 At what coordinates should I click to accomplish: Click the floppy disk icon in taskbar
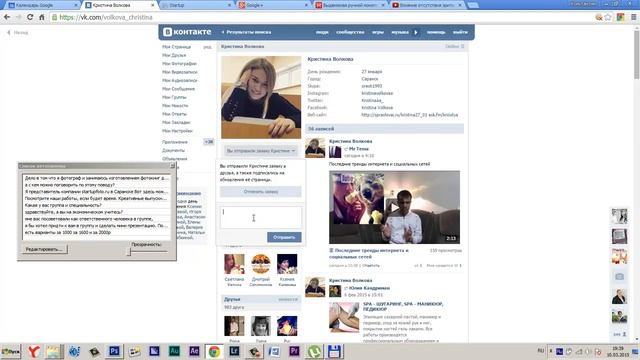pyautogui.click(x=334, y=351)
